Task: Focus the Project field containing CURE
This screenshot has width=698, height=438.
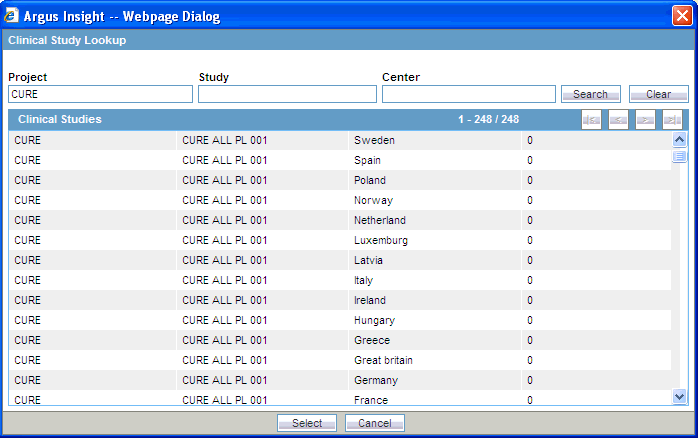Action: tap(100, 94)
